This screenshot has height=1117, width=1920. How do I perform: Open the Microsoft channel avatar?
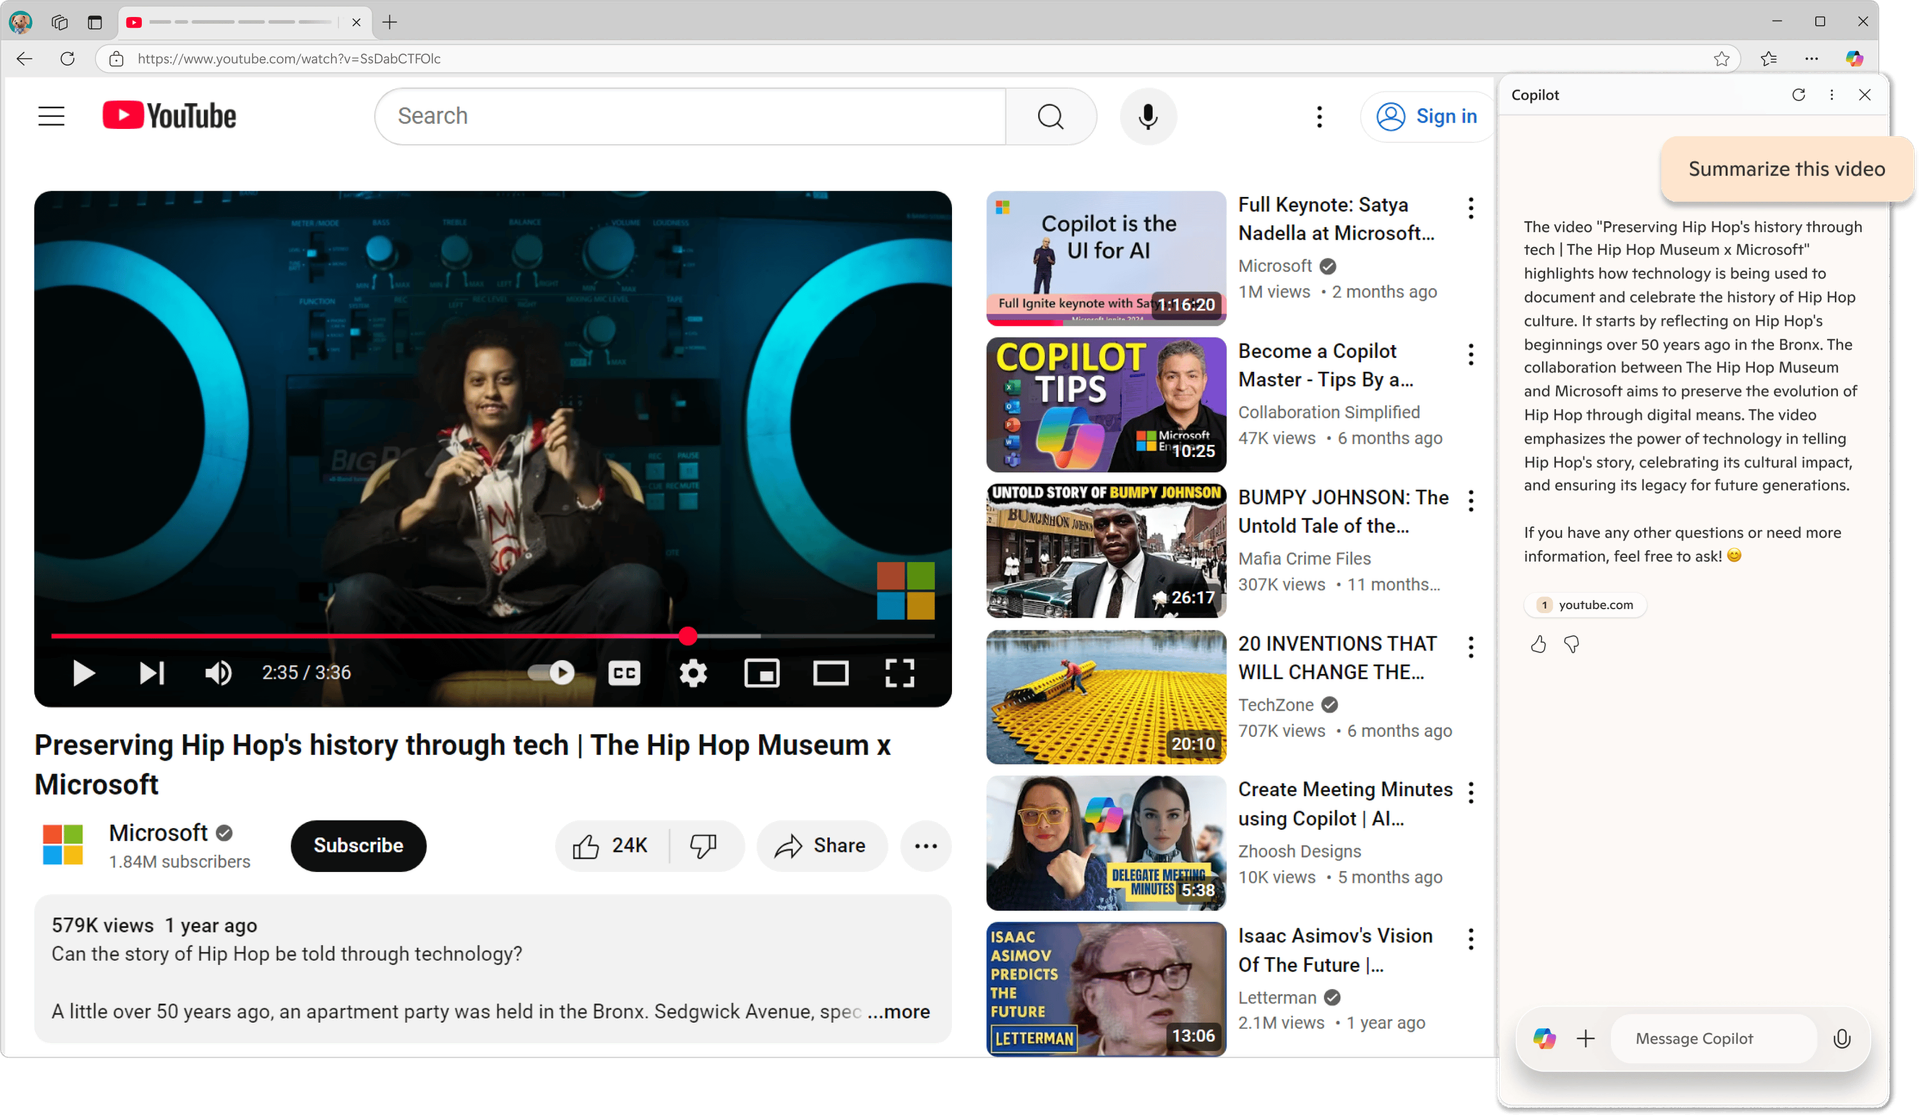63,845
